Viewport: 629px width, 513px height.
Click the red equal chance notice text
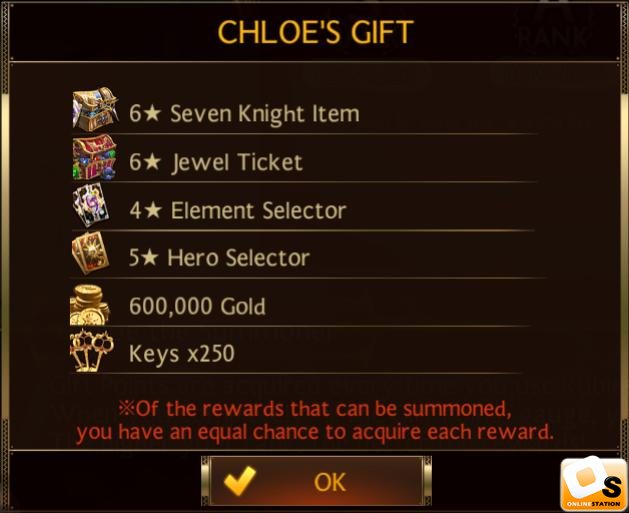click(x=315, y=421)
